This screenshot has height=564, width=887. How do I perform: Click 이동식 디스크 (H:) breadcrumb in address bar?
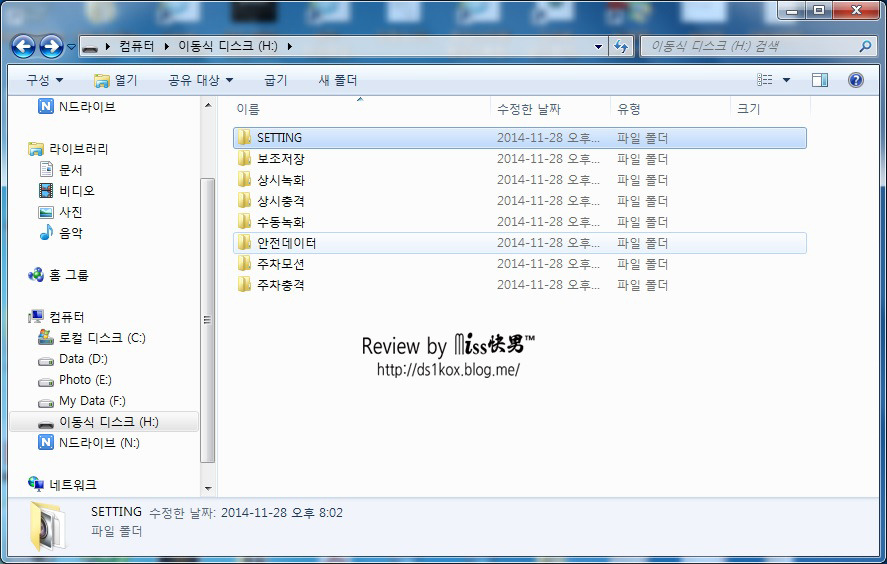tap(227, 46)
